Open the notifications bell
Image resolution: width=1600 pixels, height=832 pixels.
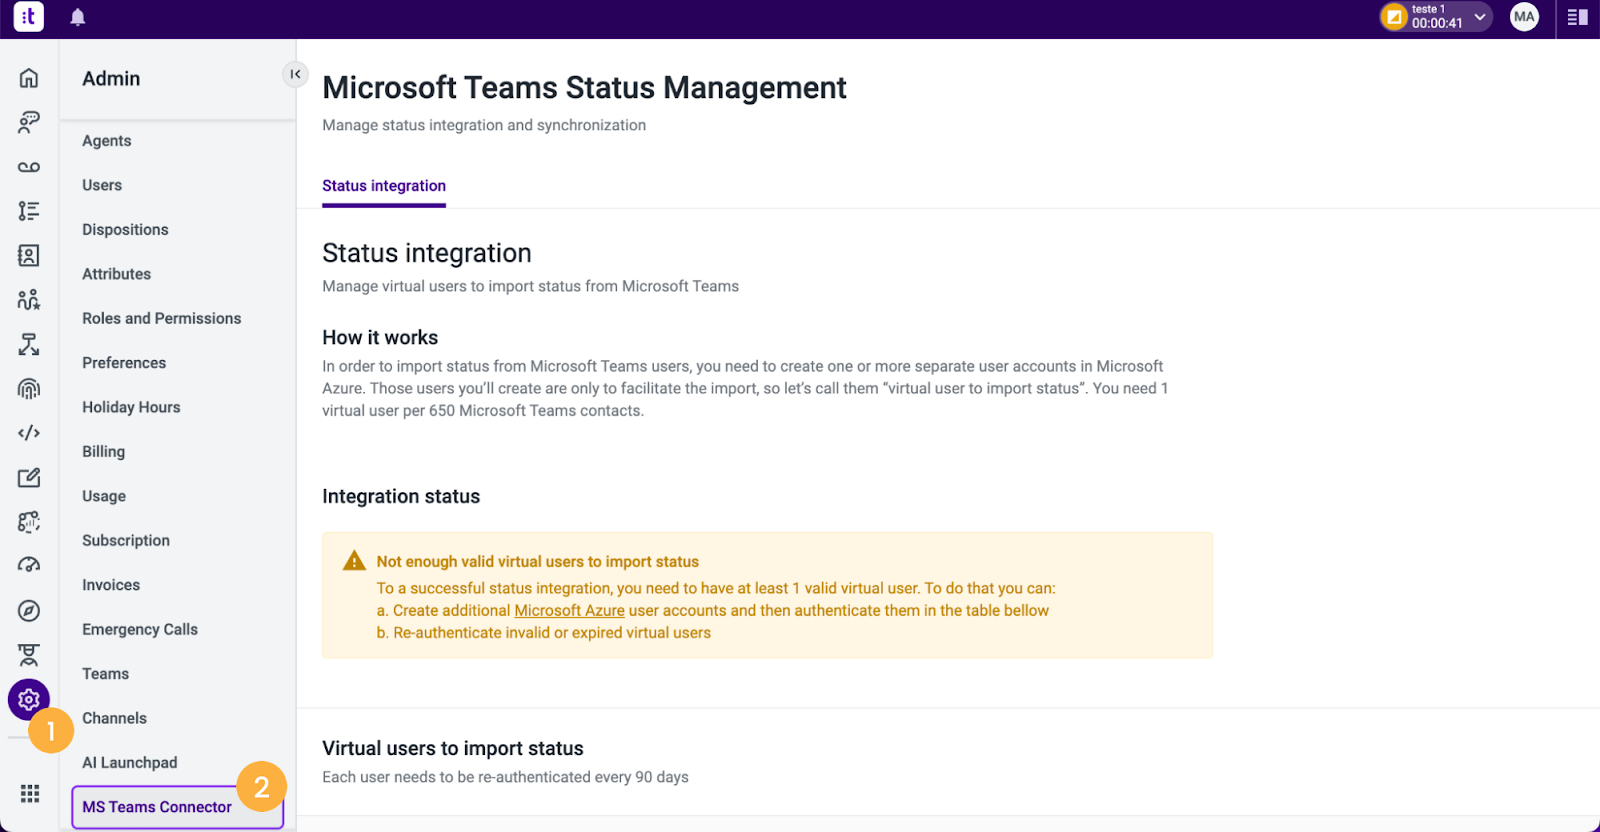(x=78, y=17)
